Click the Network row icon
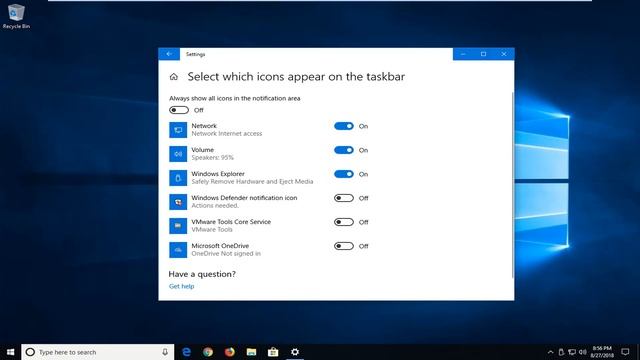Screen dimensions: 640x360 (178, 130)
